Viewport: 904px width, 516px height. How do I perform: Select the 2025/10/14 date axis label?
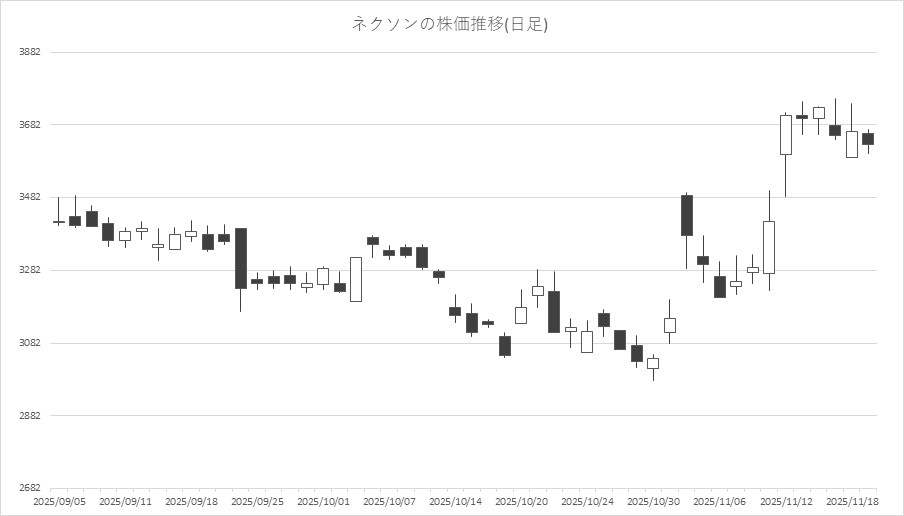(x=455, y=502)
